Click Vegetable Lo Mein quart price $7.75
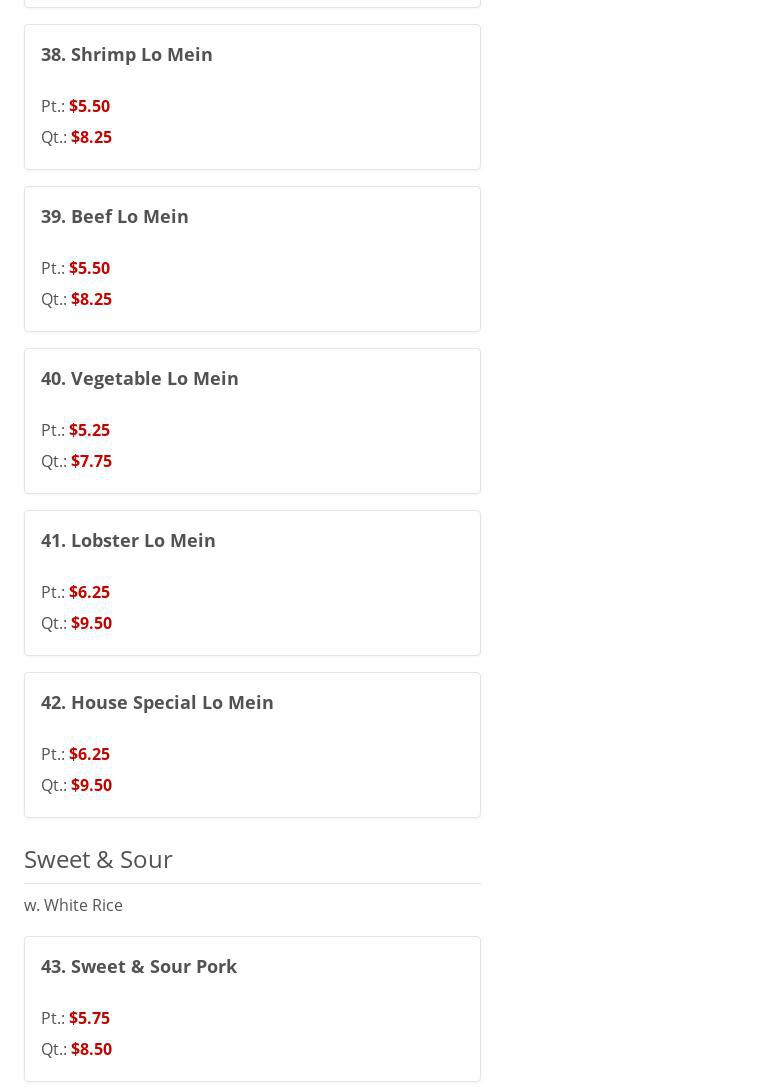The image size is (770, 1088). pos(91,461)
